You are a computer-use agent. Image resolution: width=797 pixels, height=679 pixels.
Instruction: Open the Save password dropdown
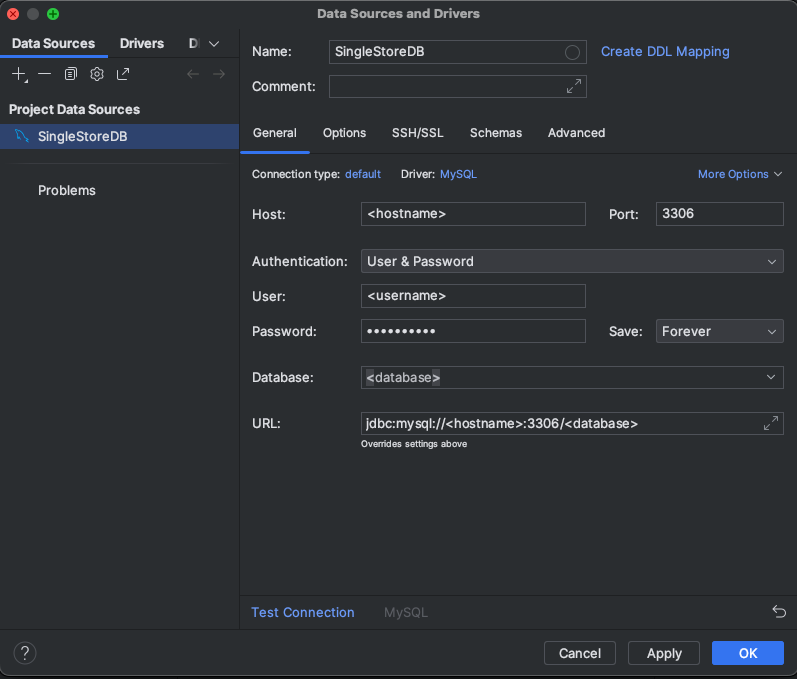[x=719, y=331]
